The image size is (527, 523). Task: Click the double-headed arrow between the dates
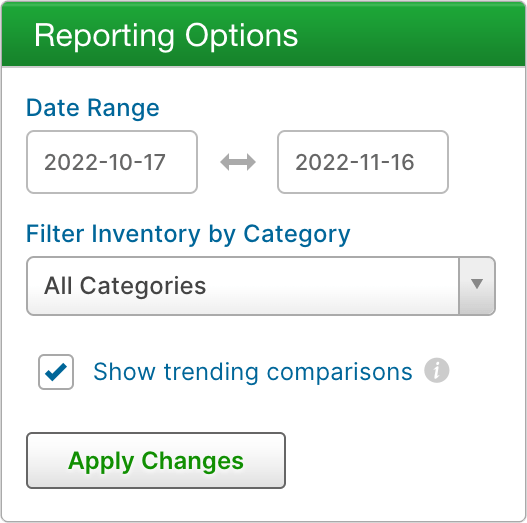pyautogui.click(x=238, y=162)
